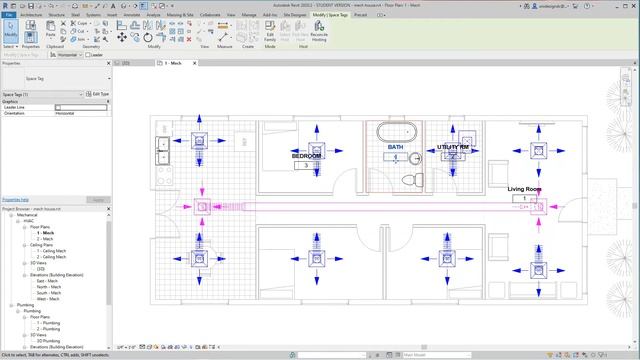Click the Properties palette icon in ribbon

click(x=30, y=38)
